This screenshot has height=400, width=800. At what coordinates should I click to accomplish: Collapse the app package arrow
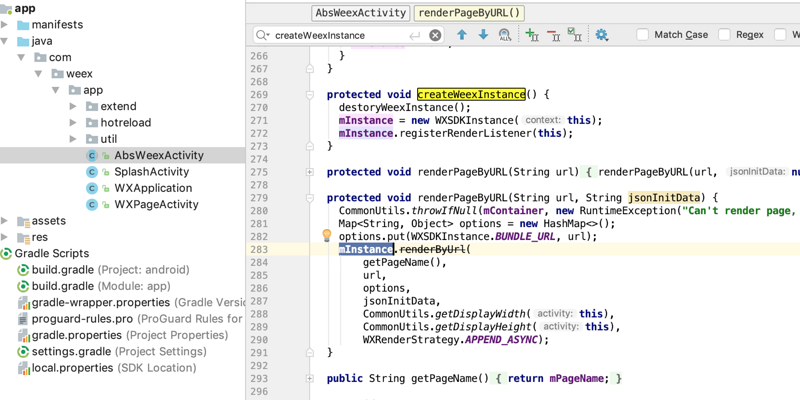coord(55,90)
